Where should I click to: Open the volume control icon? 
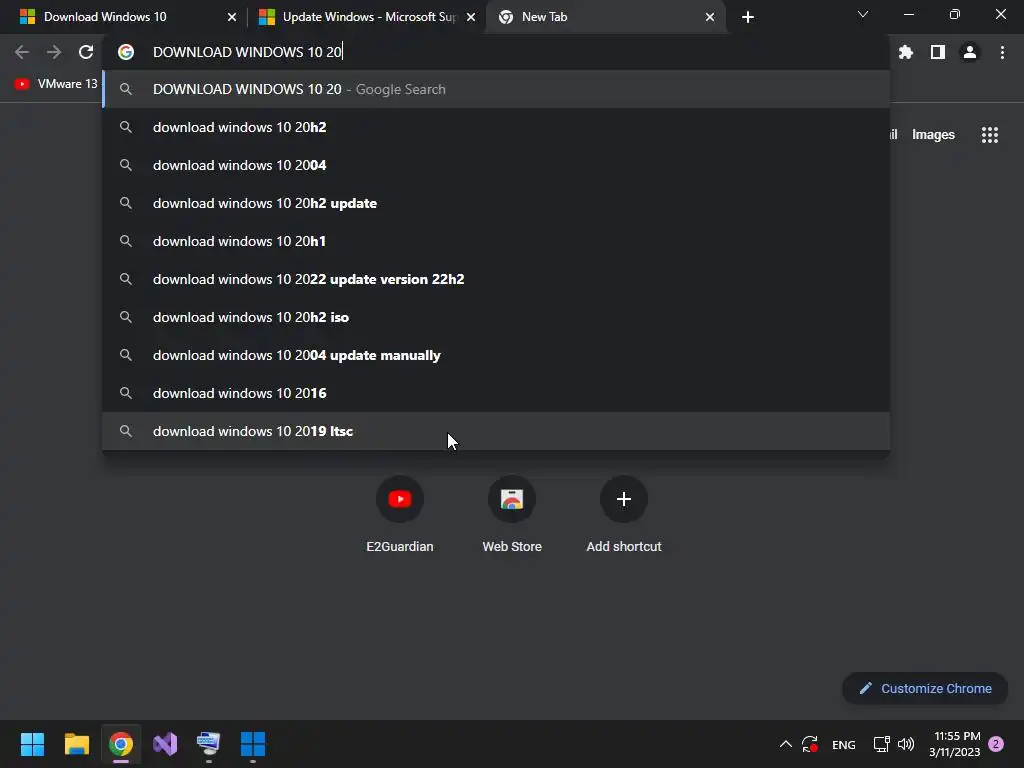(x=906, y=744)
